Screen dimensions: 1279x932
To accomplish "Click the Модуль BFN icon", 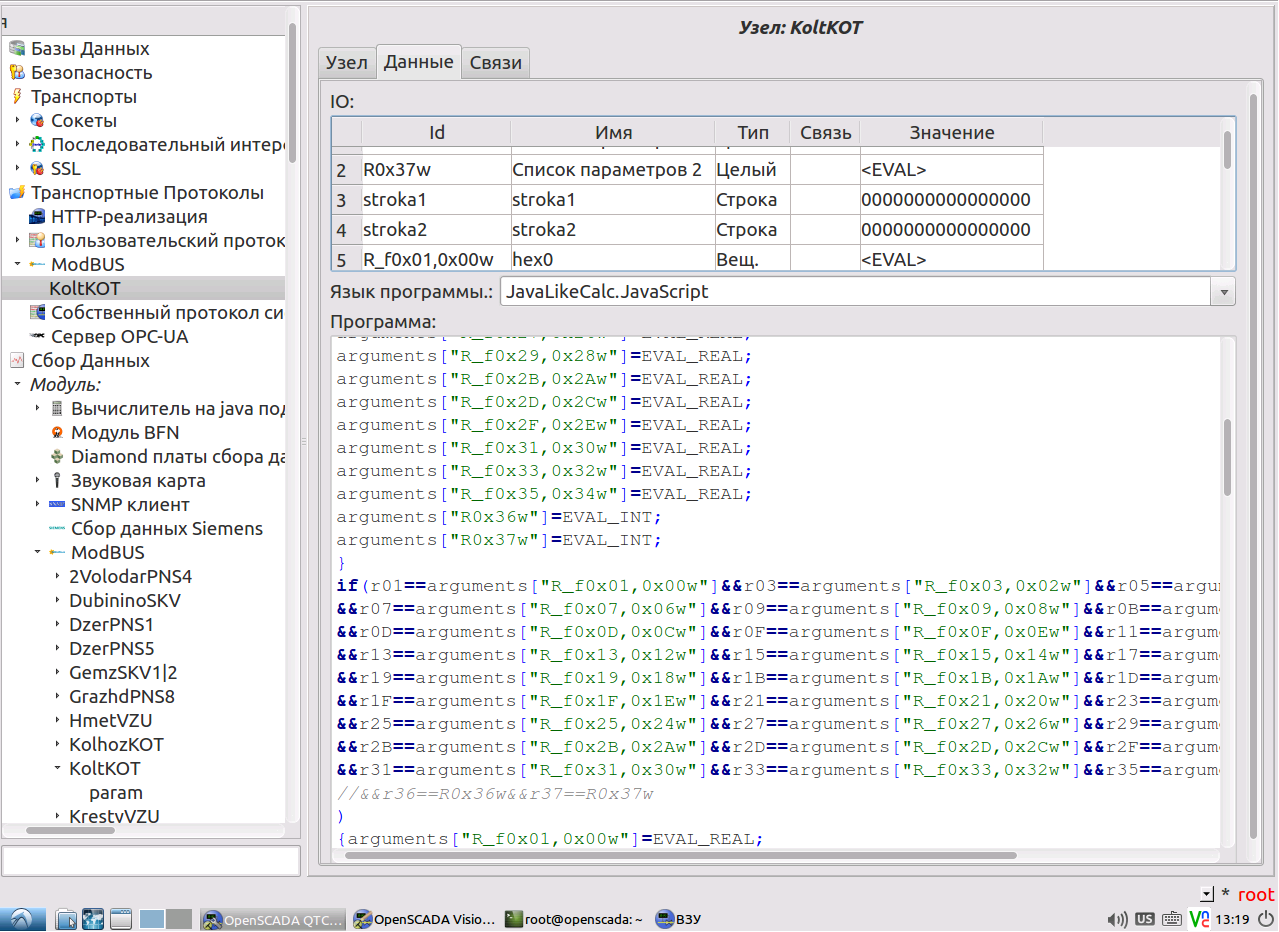I will (57, 433).
